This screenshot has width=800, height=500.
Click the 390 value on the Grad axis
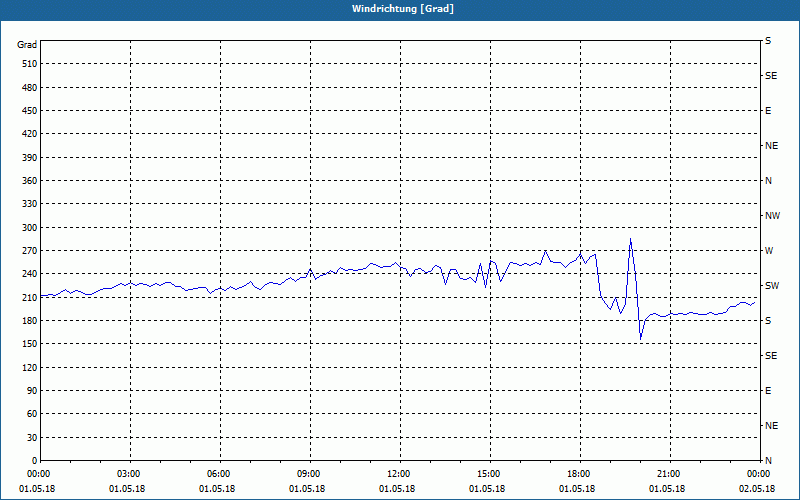point(30,158)
